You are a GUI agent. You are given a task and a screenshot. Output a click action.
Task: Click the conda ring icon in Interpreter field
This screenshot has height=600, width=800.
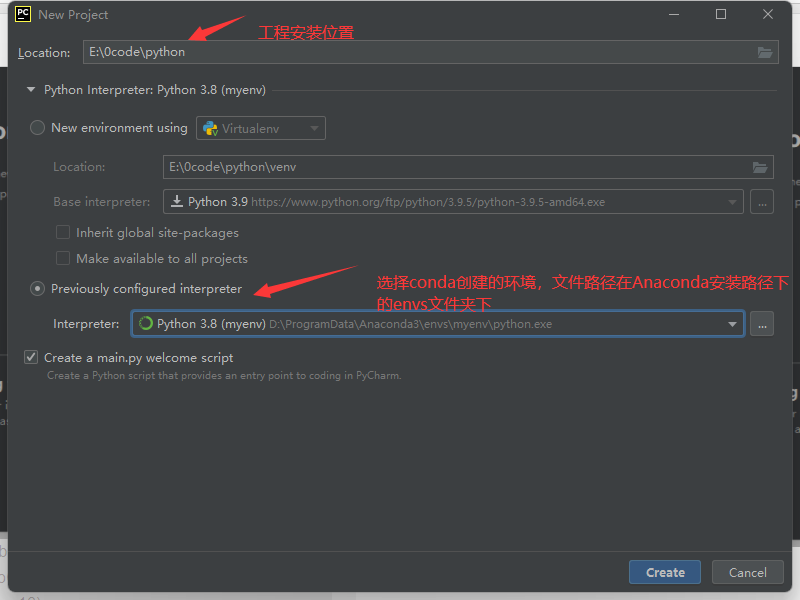(x=146, y=323)
